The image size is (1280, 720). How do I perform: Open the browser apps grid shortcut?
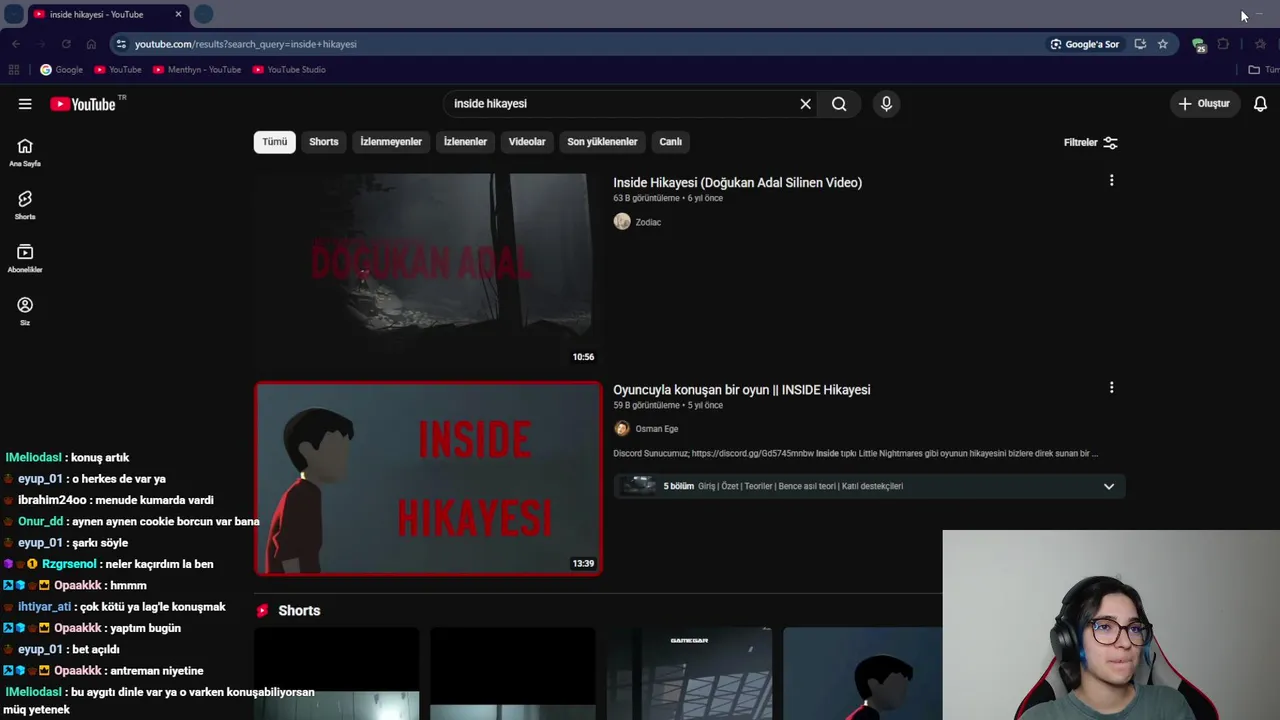14,70
